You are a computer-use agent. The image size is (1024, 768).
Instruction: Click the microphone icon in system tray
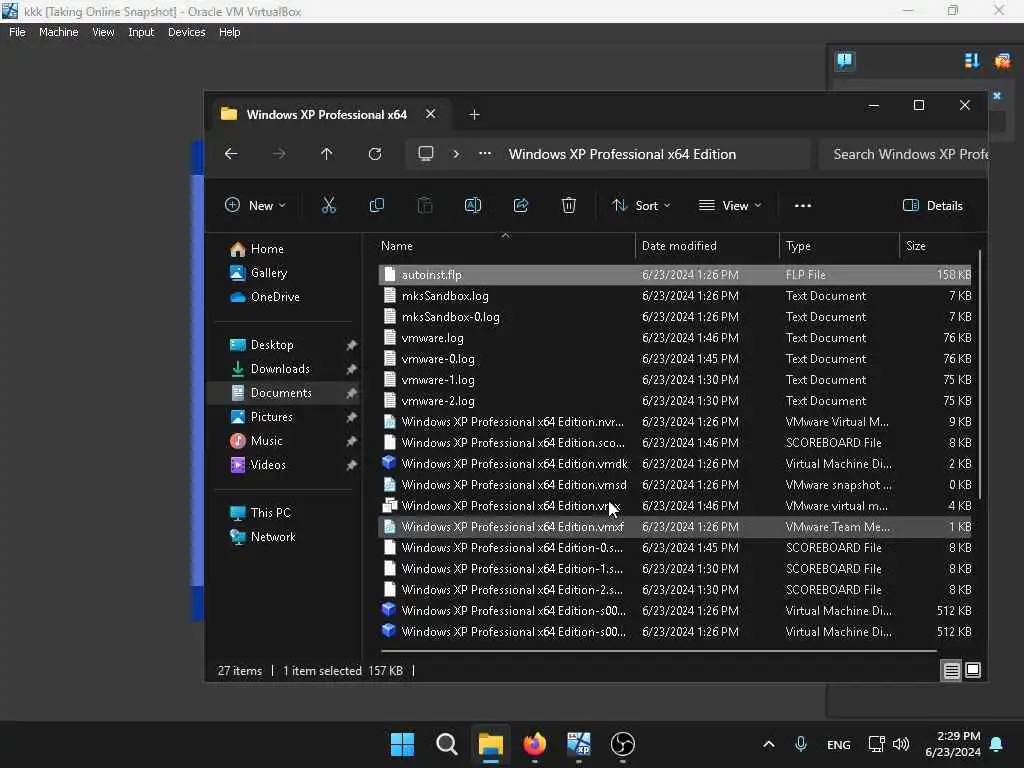[x=801, y=744]
